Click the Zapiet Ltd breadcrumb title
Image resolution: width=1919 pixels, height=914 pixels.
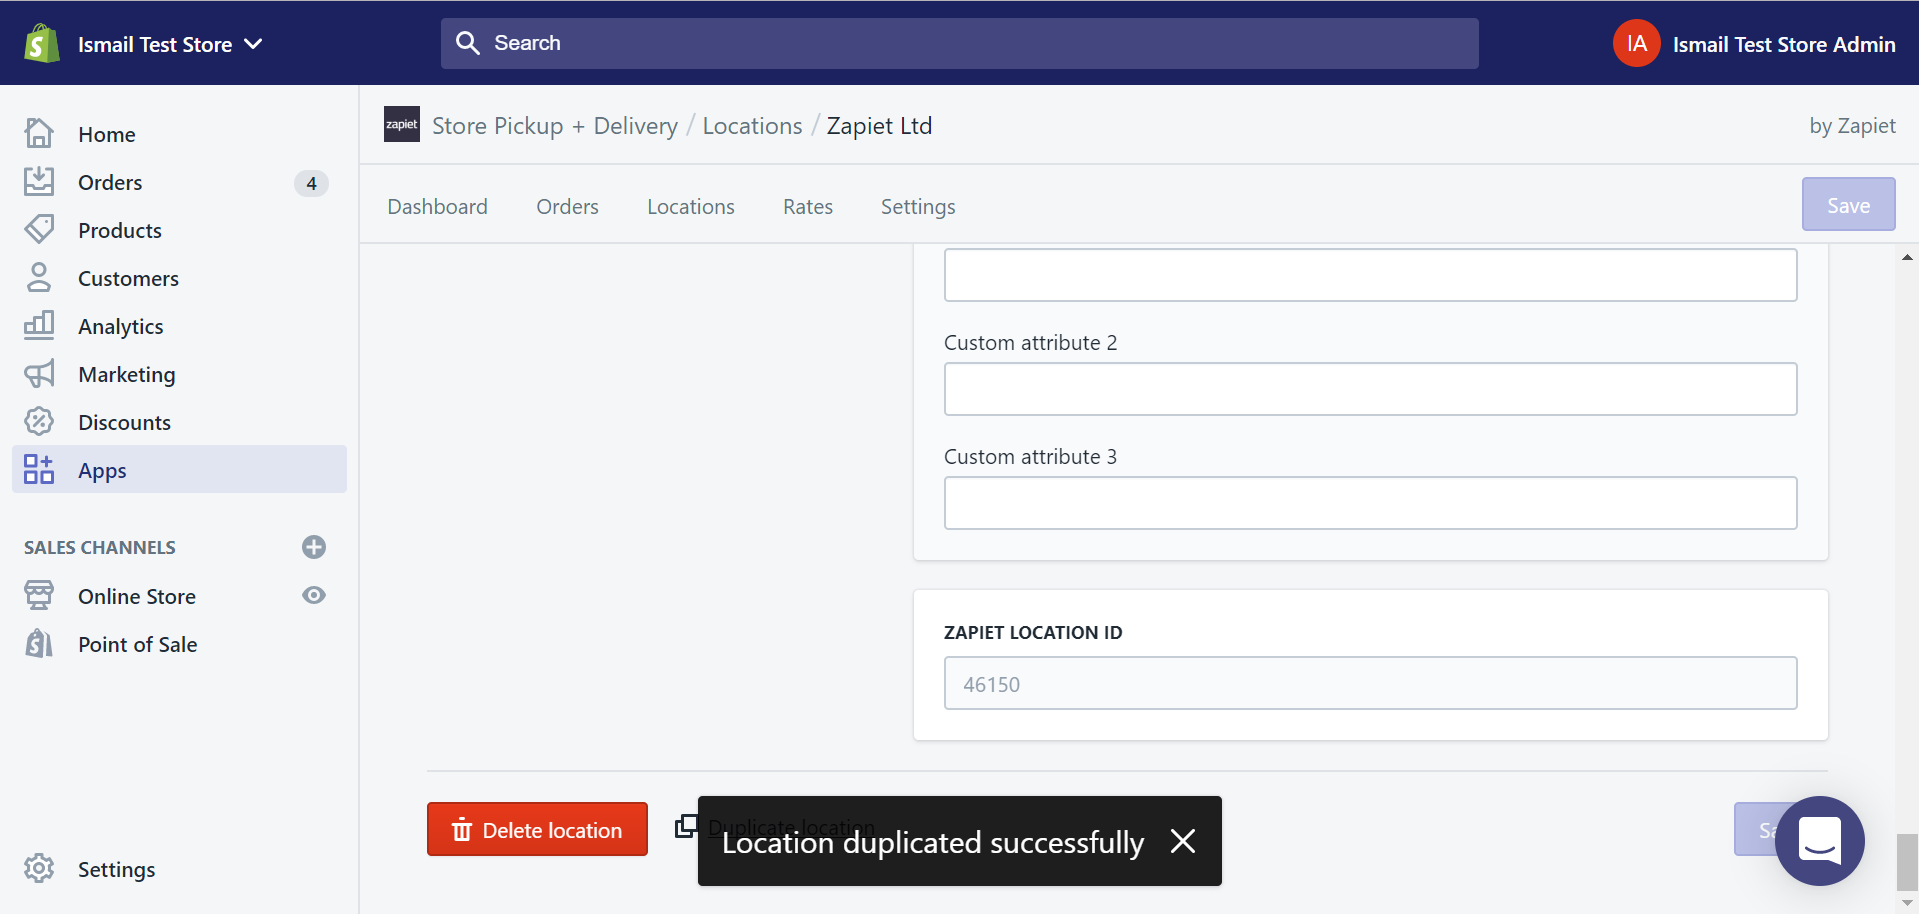tap(879, 126)
